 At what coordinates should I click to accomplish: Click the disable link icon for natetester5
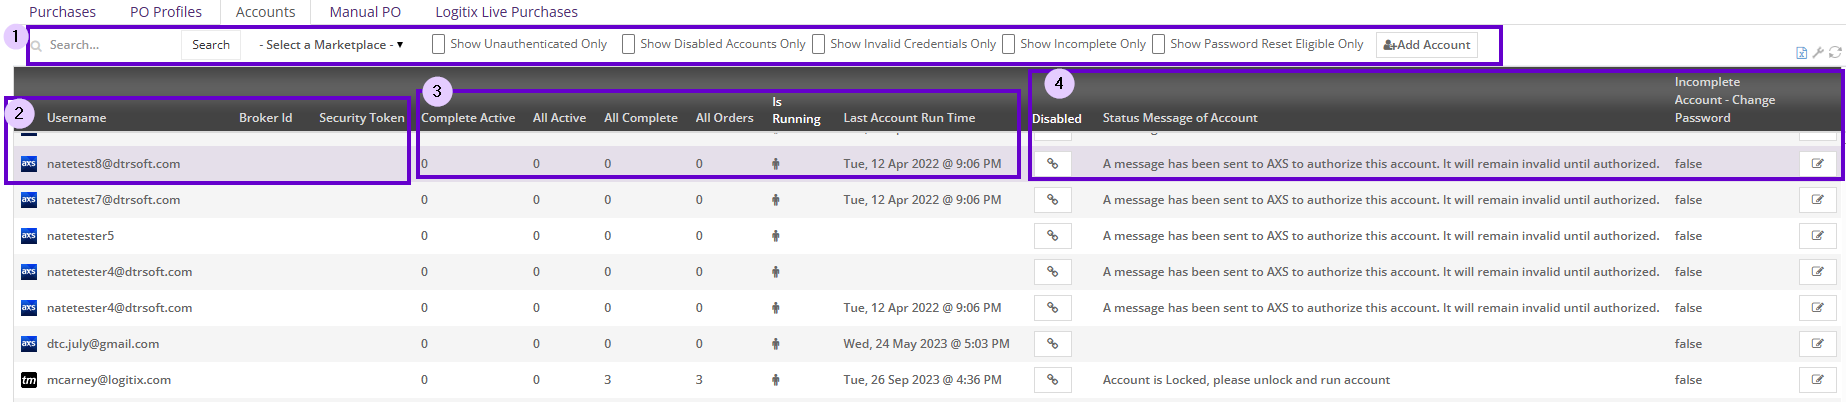1052,236
